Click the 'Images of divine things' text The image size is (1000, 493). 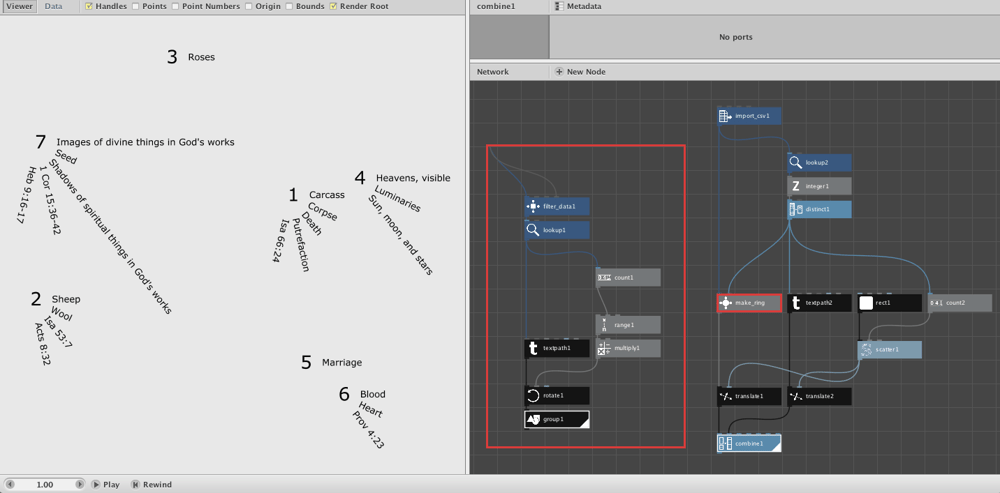tap(145, 142)
